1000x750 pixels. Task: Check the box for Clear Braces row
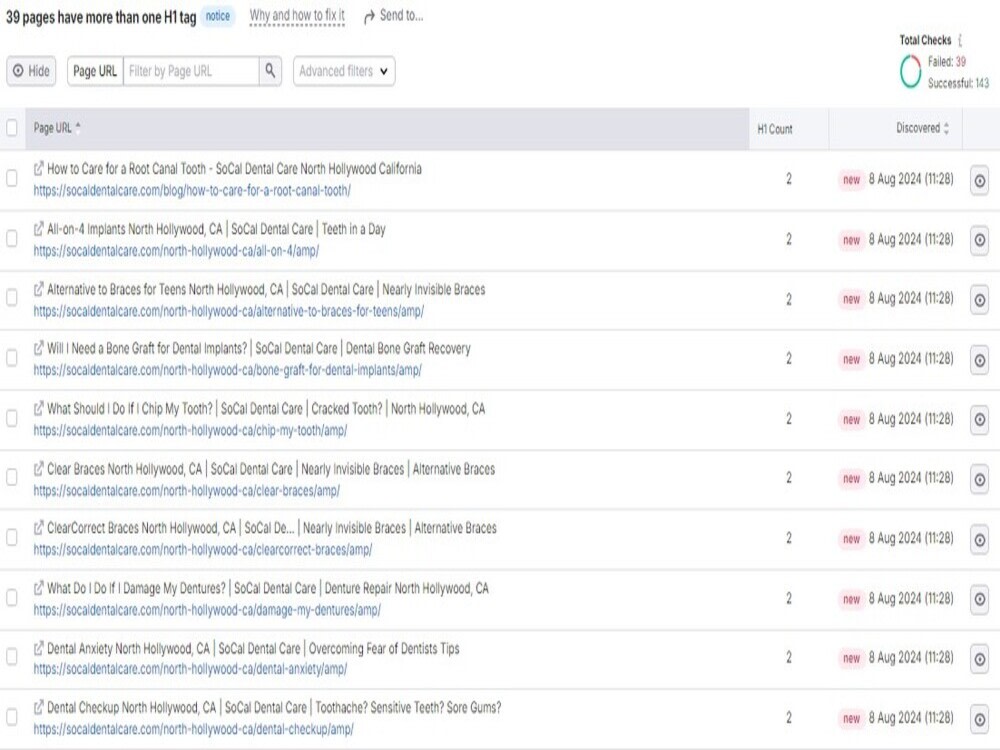[11, 477]
